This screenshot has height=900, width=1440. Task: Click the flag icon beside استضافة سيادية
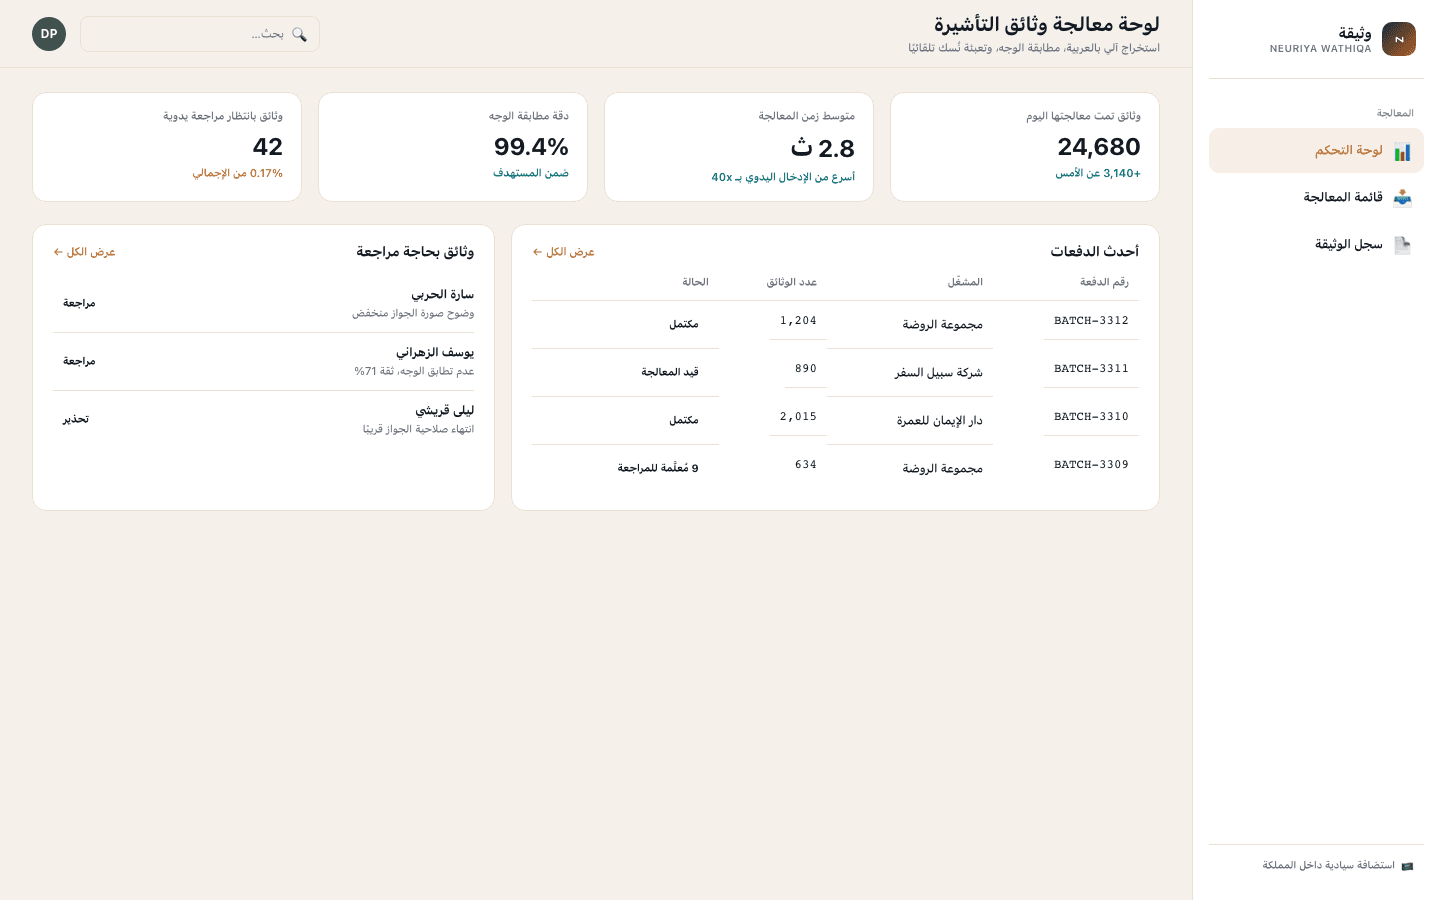1407,866
